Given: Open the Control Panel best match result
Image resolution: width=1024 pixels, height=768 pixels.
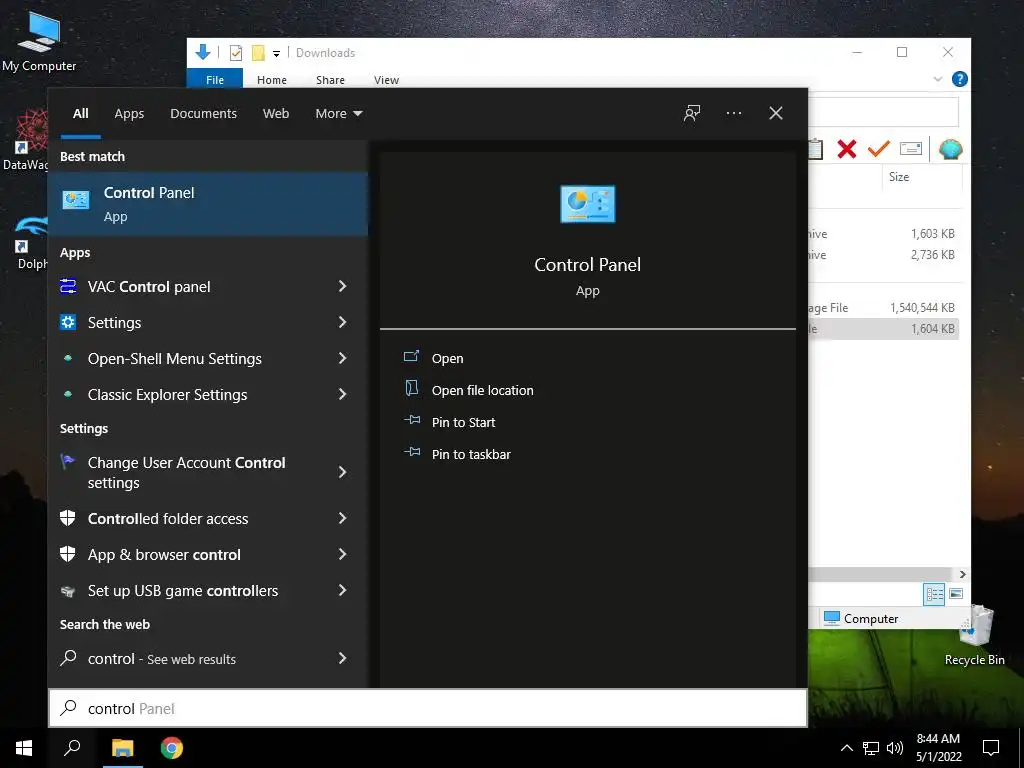Looking at the screenshot, I should pyautogui.click(x=208, y=204).
